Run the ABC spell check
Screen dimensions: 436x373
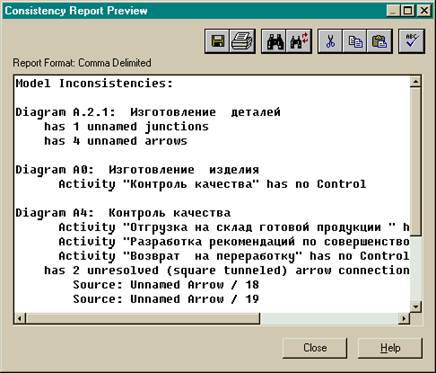pyautogui.click(x=412, y=41)
